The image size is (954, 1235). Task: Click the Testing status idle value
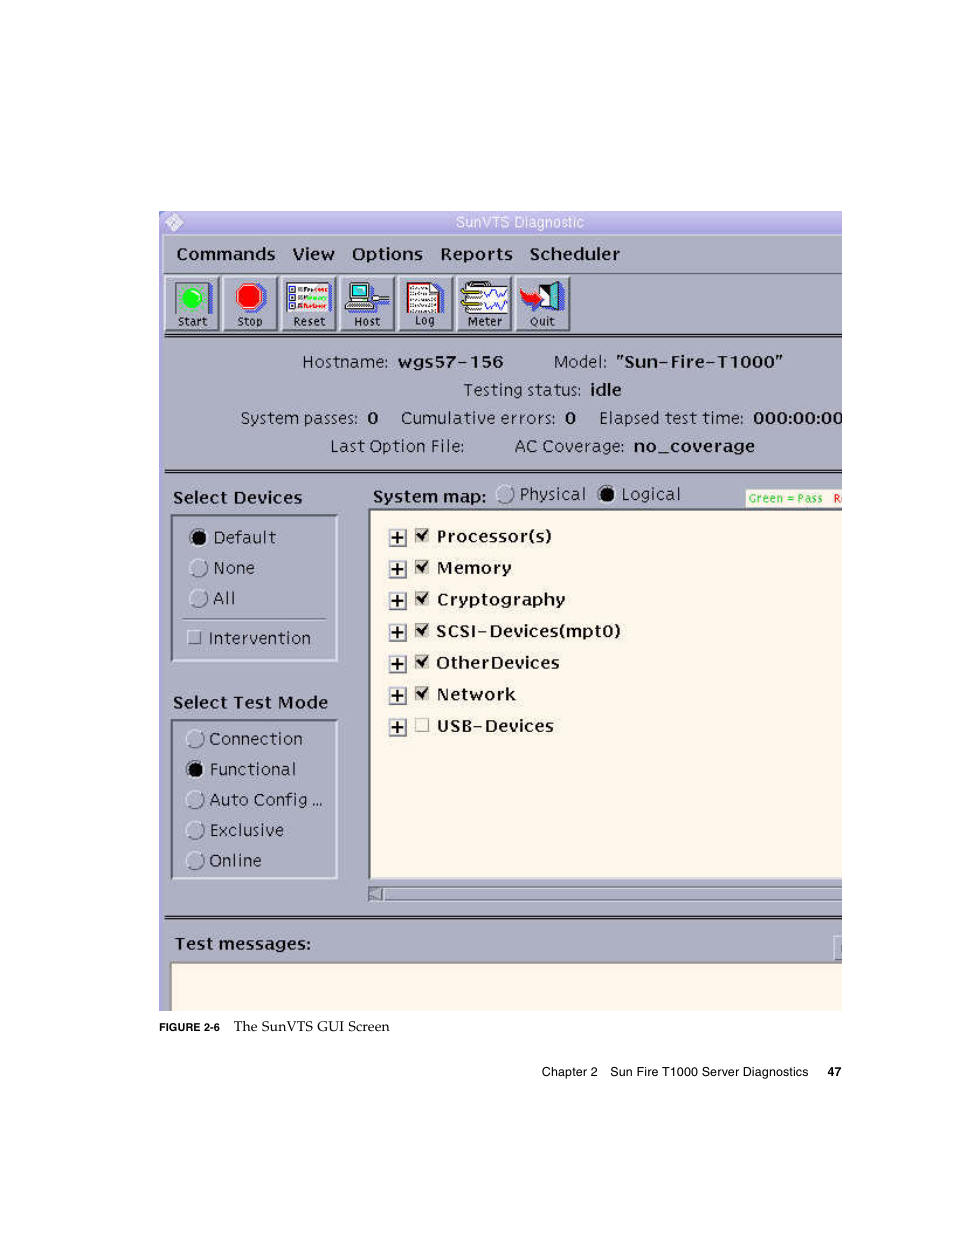[x=606, y=390]
